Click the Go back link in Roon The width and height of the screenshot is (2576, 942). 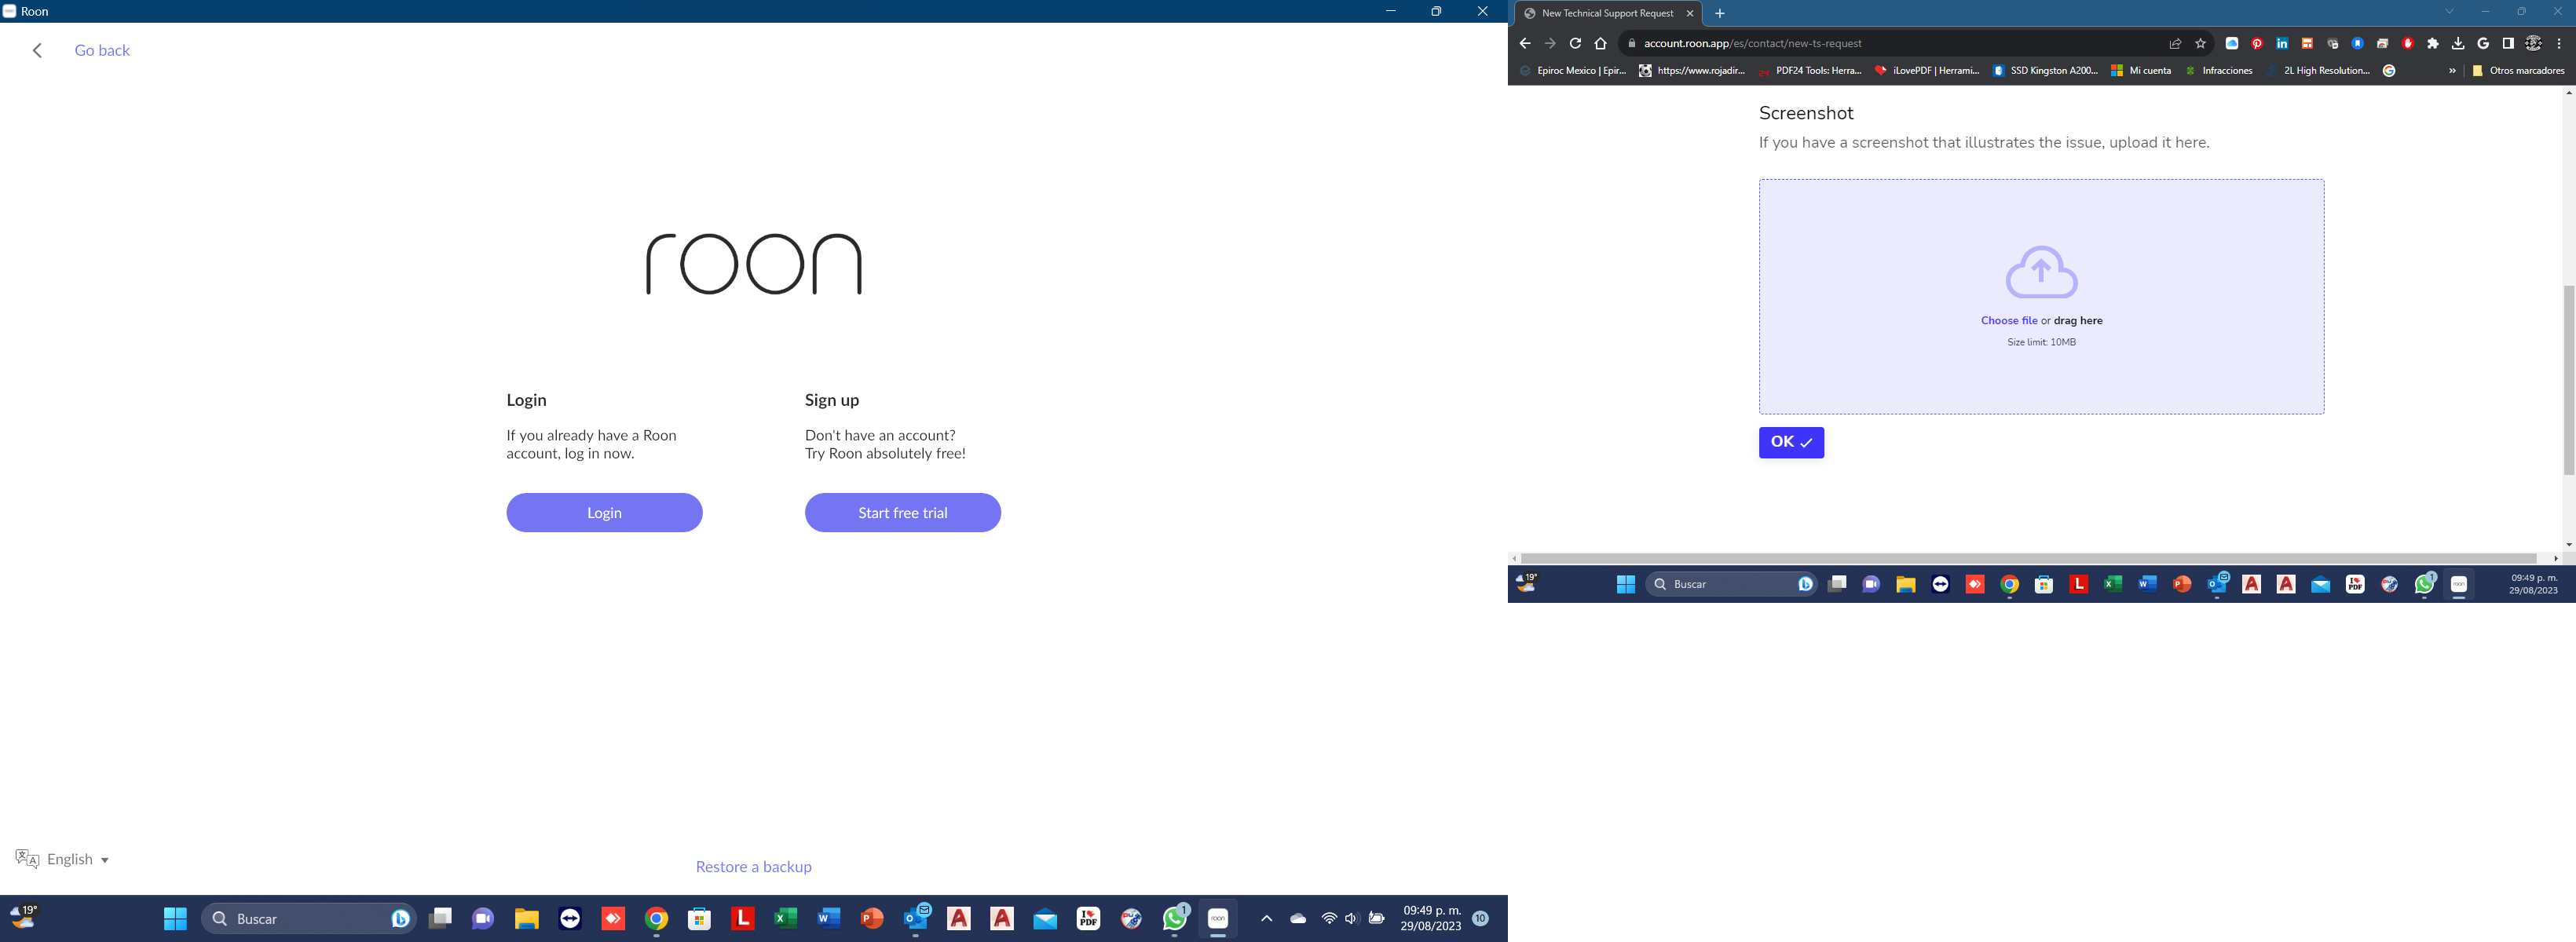[102, 50]
